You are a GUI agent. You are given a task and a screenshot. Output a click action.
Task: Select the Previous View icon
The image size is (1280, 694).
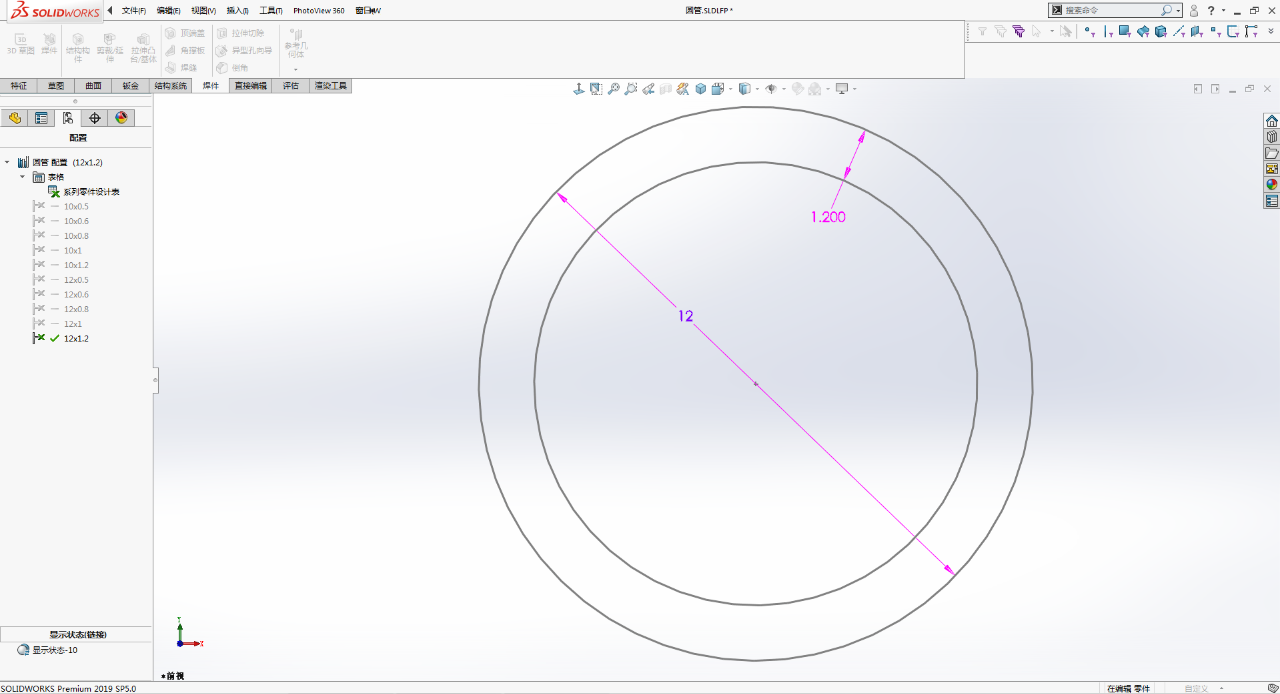pyautogui.click(x=648, y=88)
